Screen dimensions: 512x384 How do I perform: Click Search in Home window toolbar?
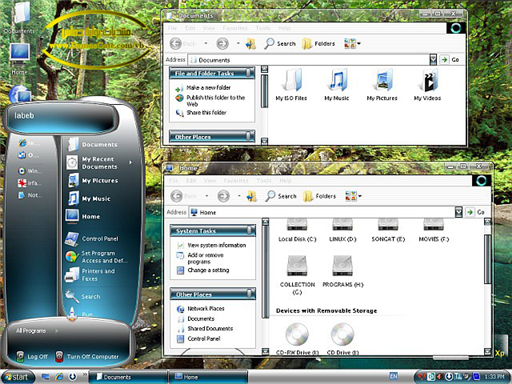point(281,196)
